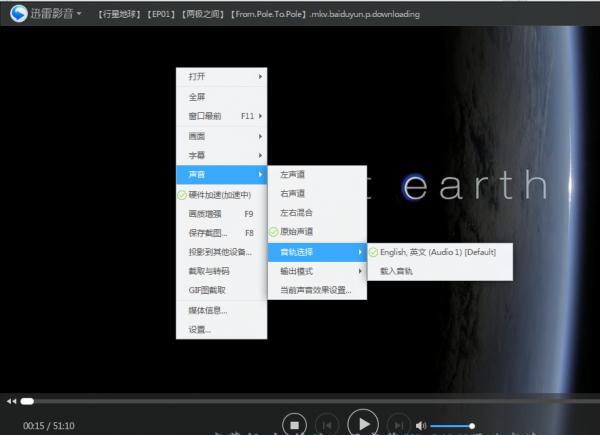Select the checked 原始声道 option

(x=317, y=232)
